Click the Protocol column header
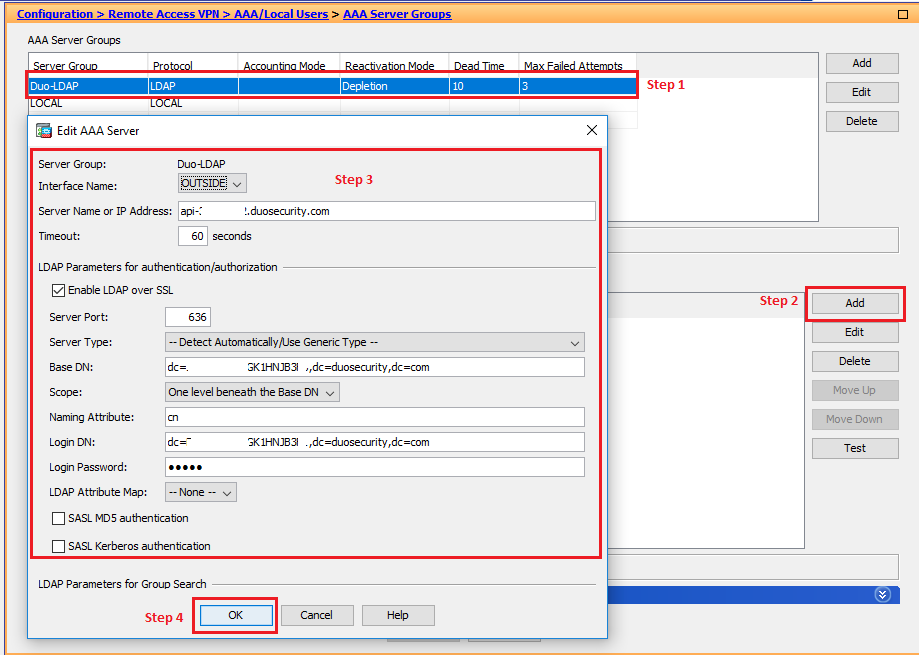Screen dimensions: 920x655 coord(193,66)
